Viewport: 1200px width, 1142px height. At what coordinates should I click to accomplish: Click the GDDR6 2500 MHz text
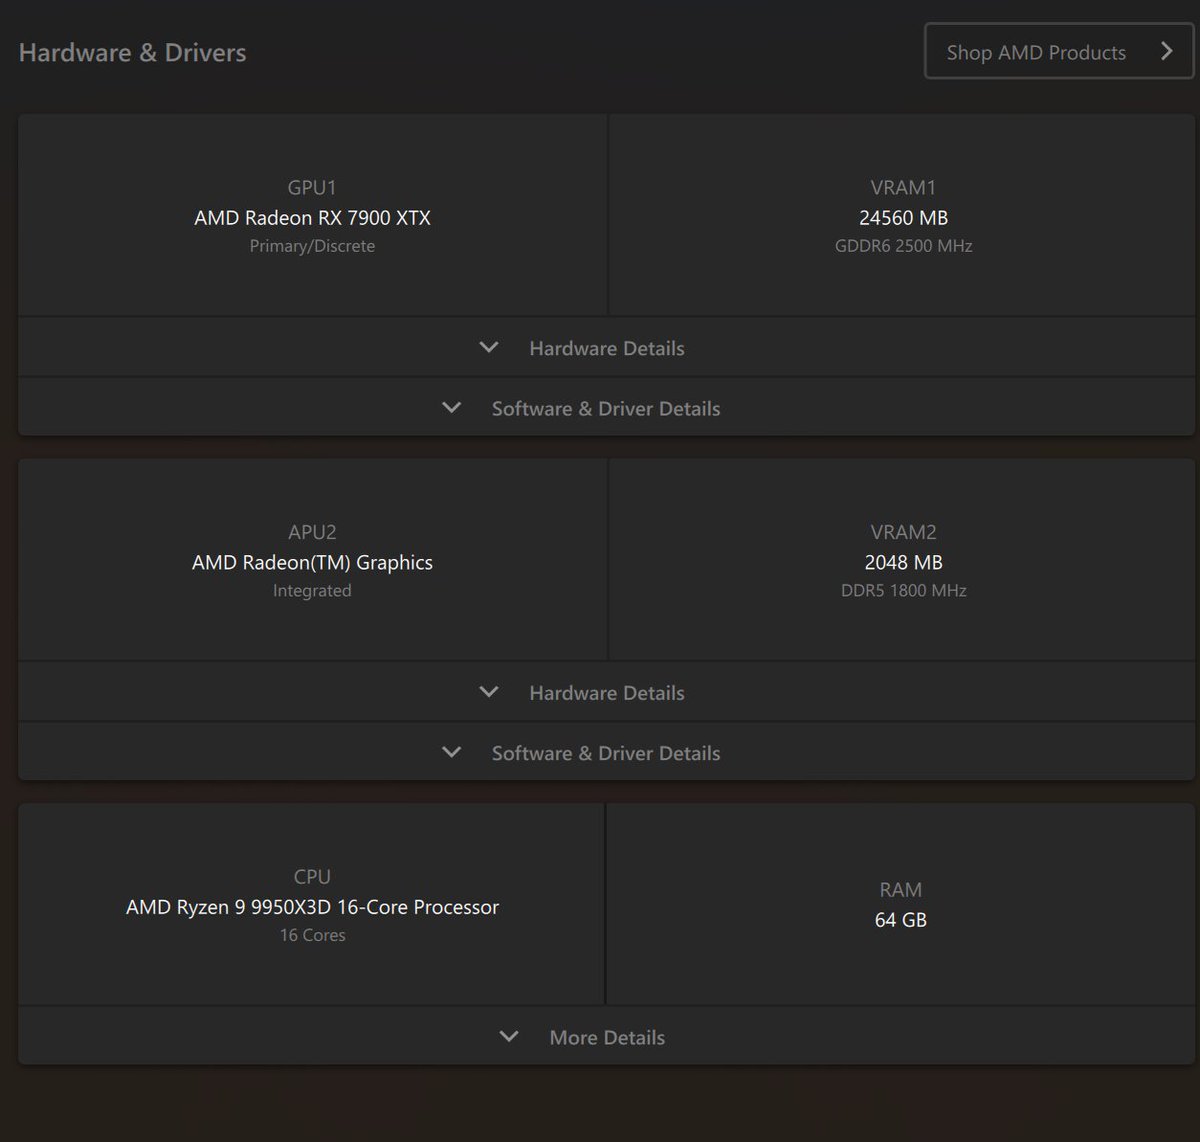click(x=903, y=246)
